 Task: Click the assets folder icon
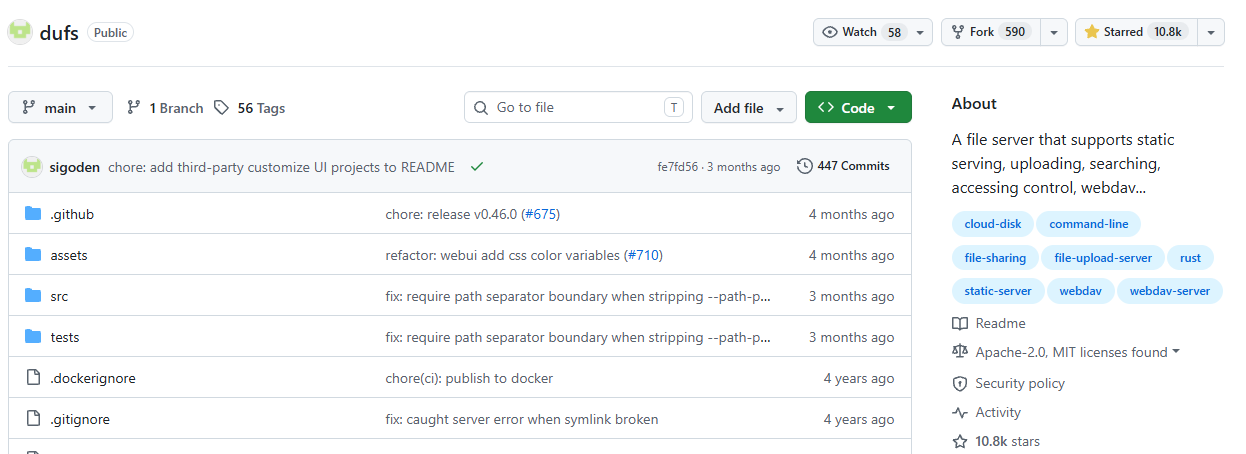pyautogui.click(x=33, y=255)
